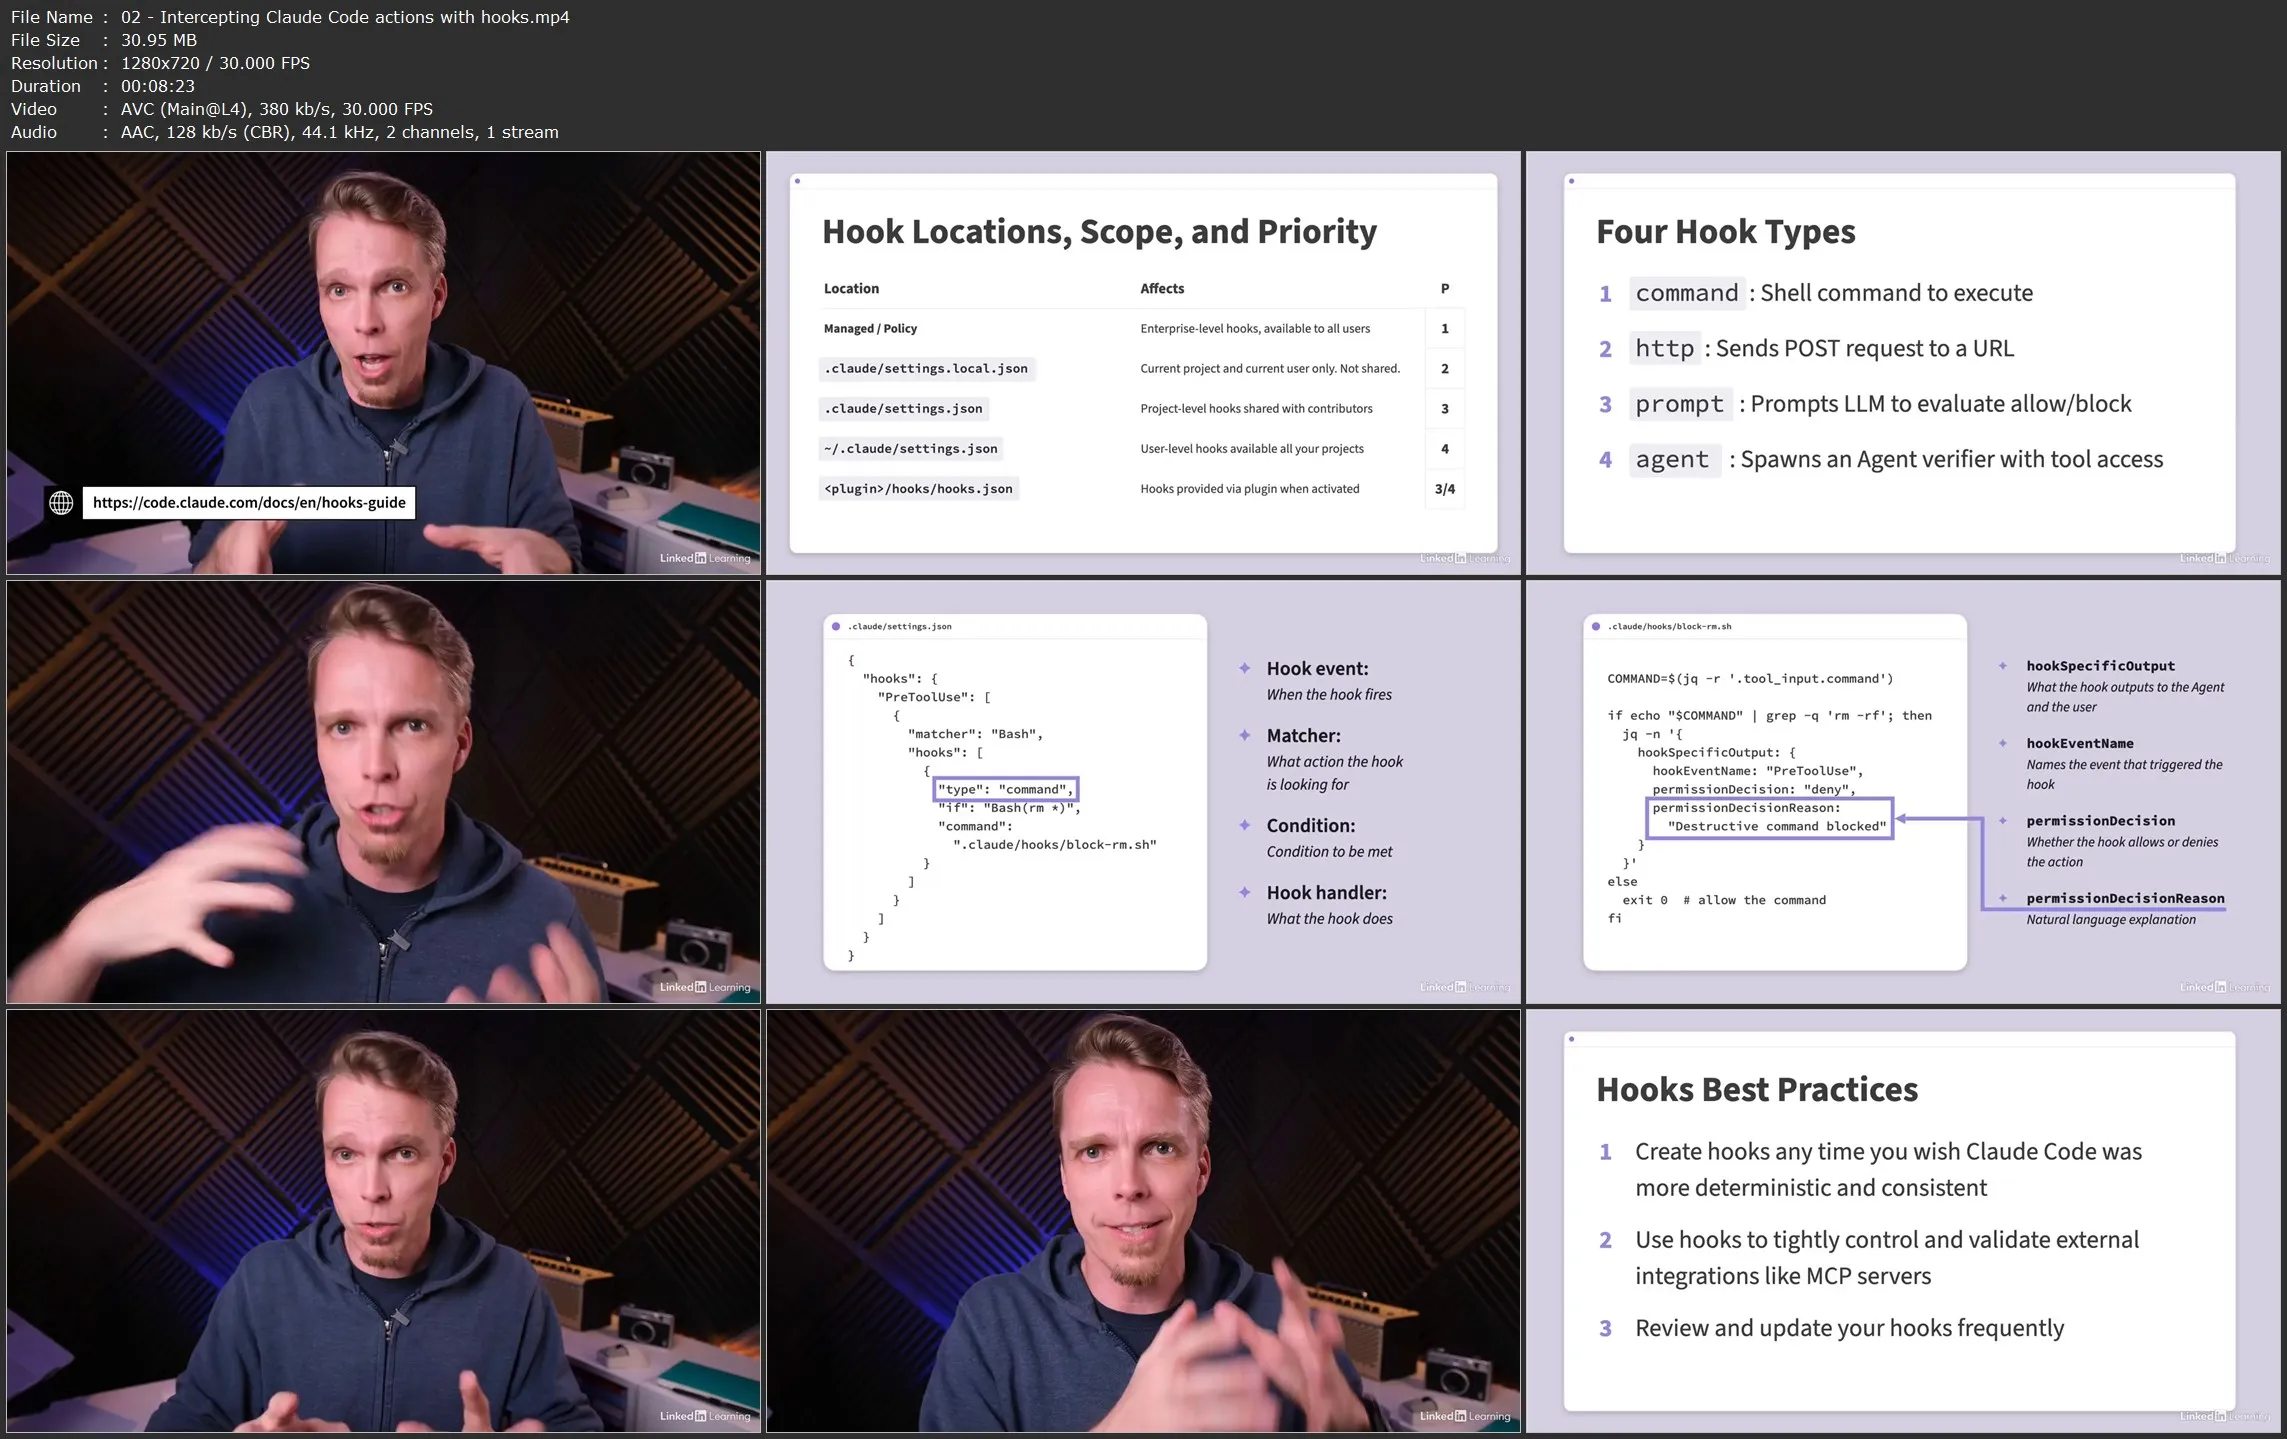2287x1439 pixels.
Task: Click 'Spawns an Agent verifier with tool access'
Action: coord(1952,460)
